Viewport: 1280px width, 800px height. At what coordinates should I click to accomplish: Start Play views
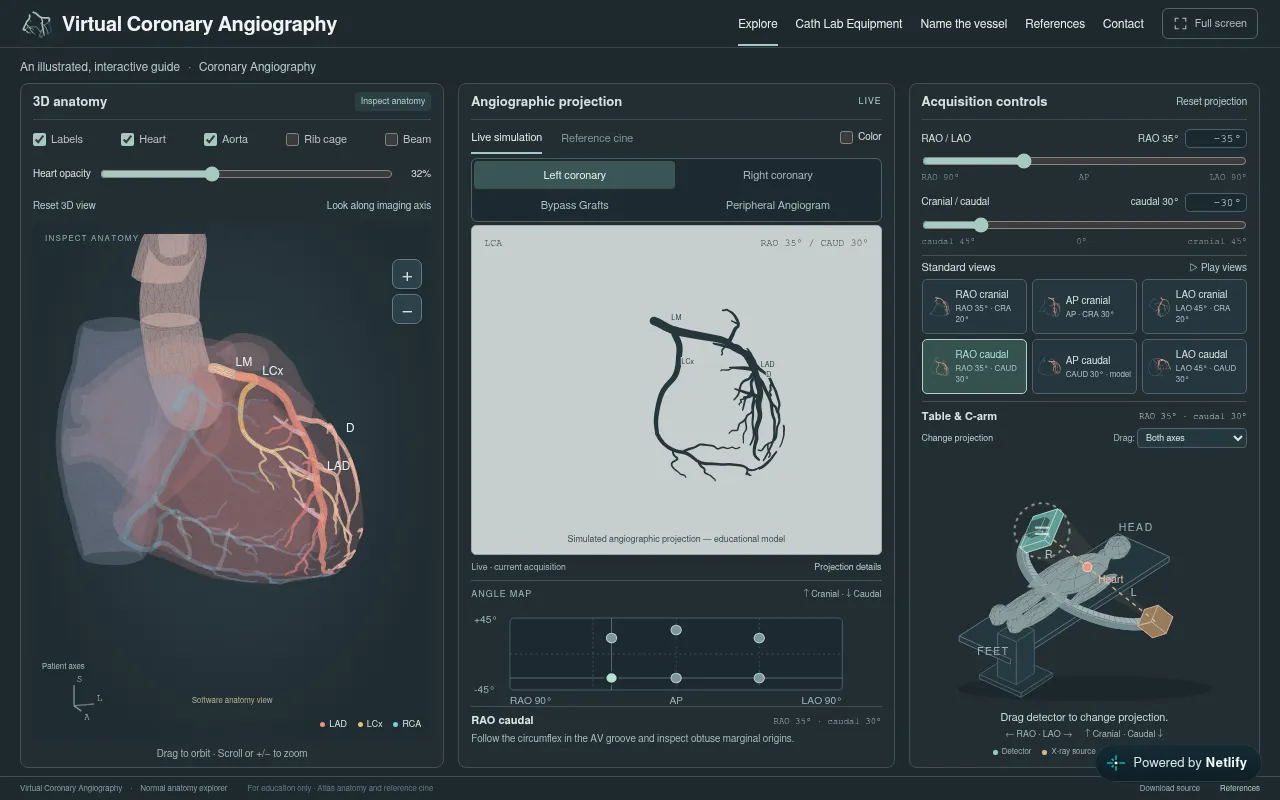click(1218, 267)
